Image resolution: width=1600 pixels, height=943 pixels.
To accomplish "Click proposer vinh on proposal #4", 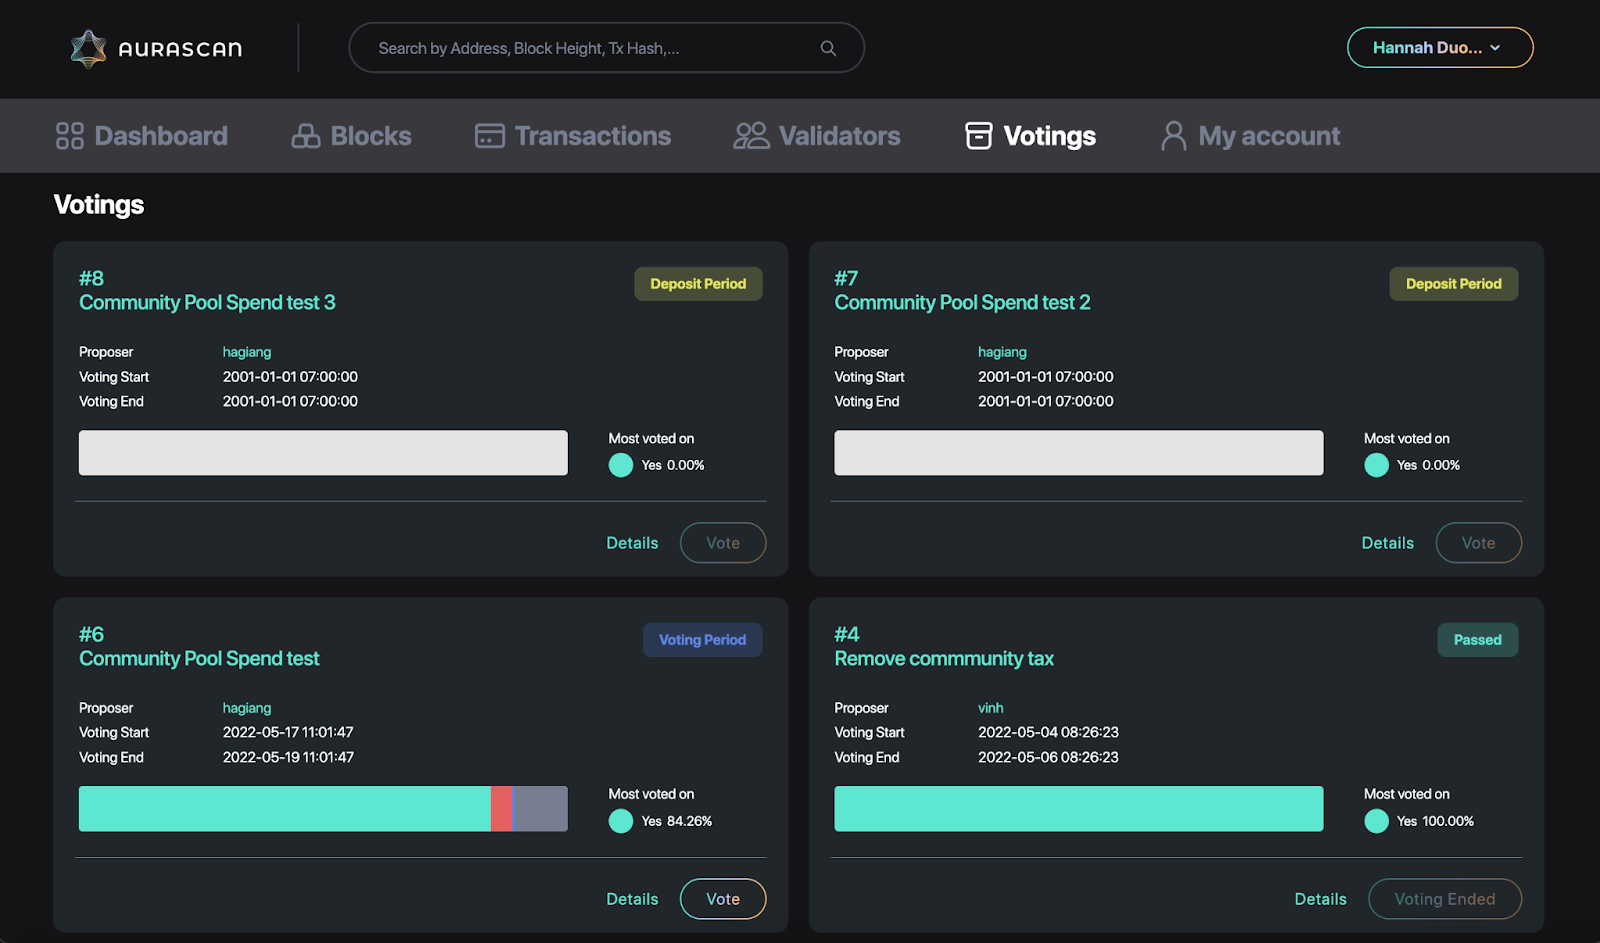I will click(990, 708).
